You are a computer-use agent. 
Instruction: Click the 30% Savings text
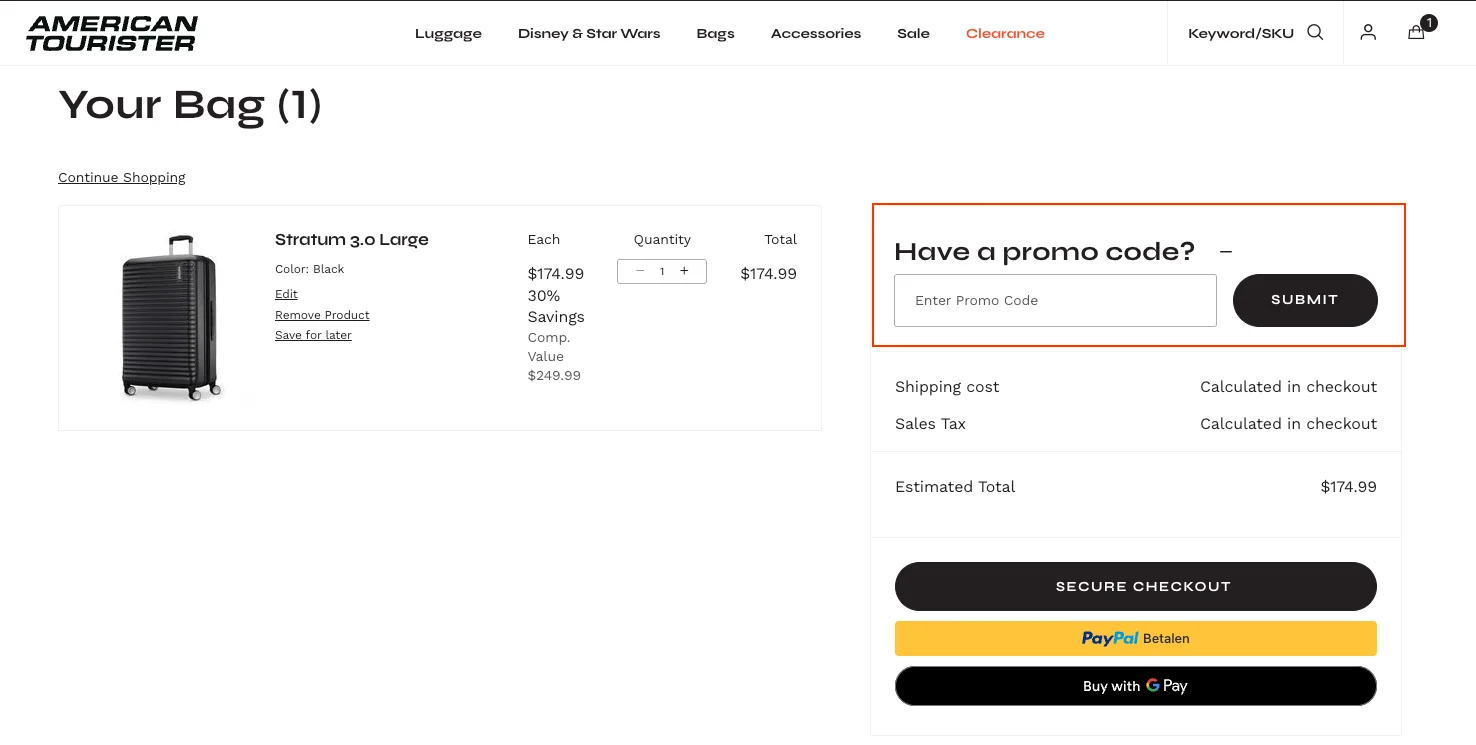coord(556,306)
